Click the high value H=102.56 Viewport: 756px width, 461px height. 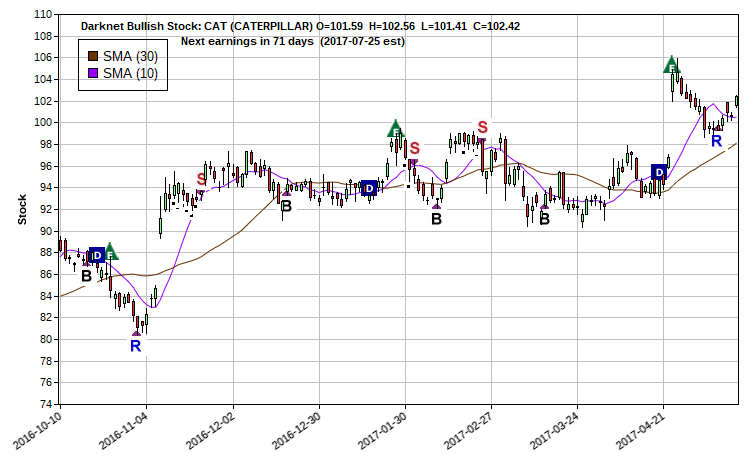[x=392, y=26]
